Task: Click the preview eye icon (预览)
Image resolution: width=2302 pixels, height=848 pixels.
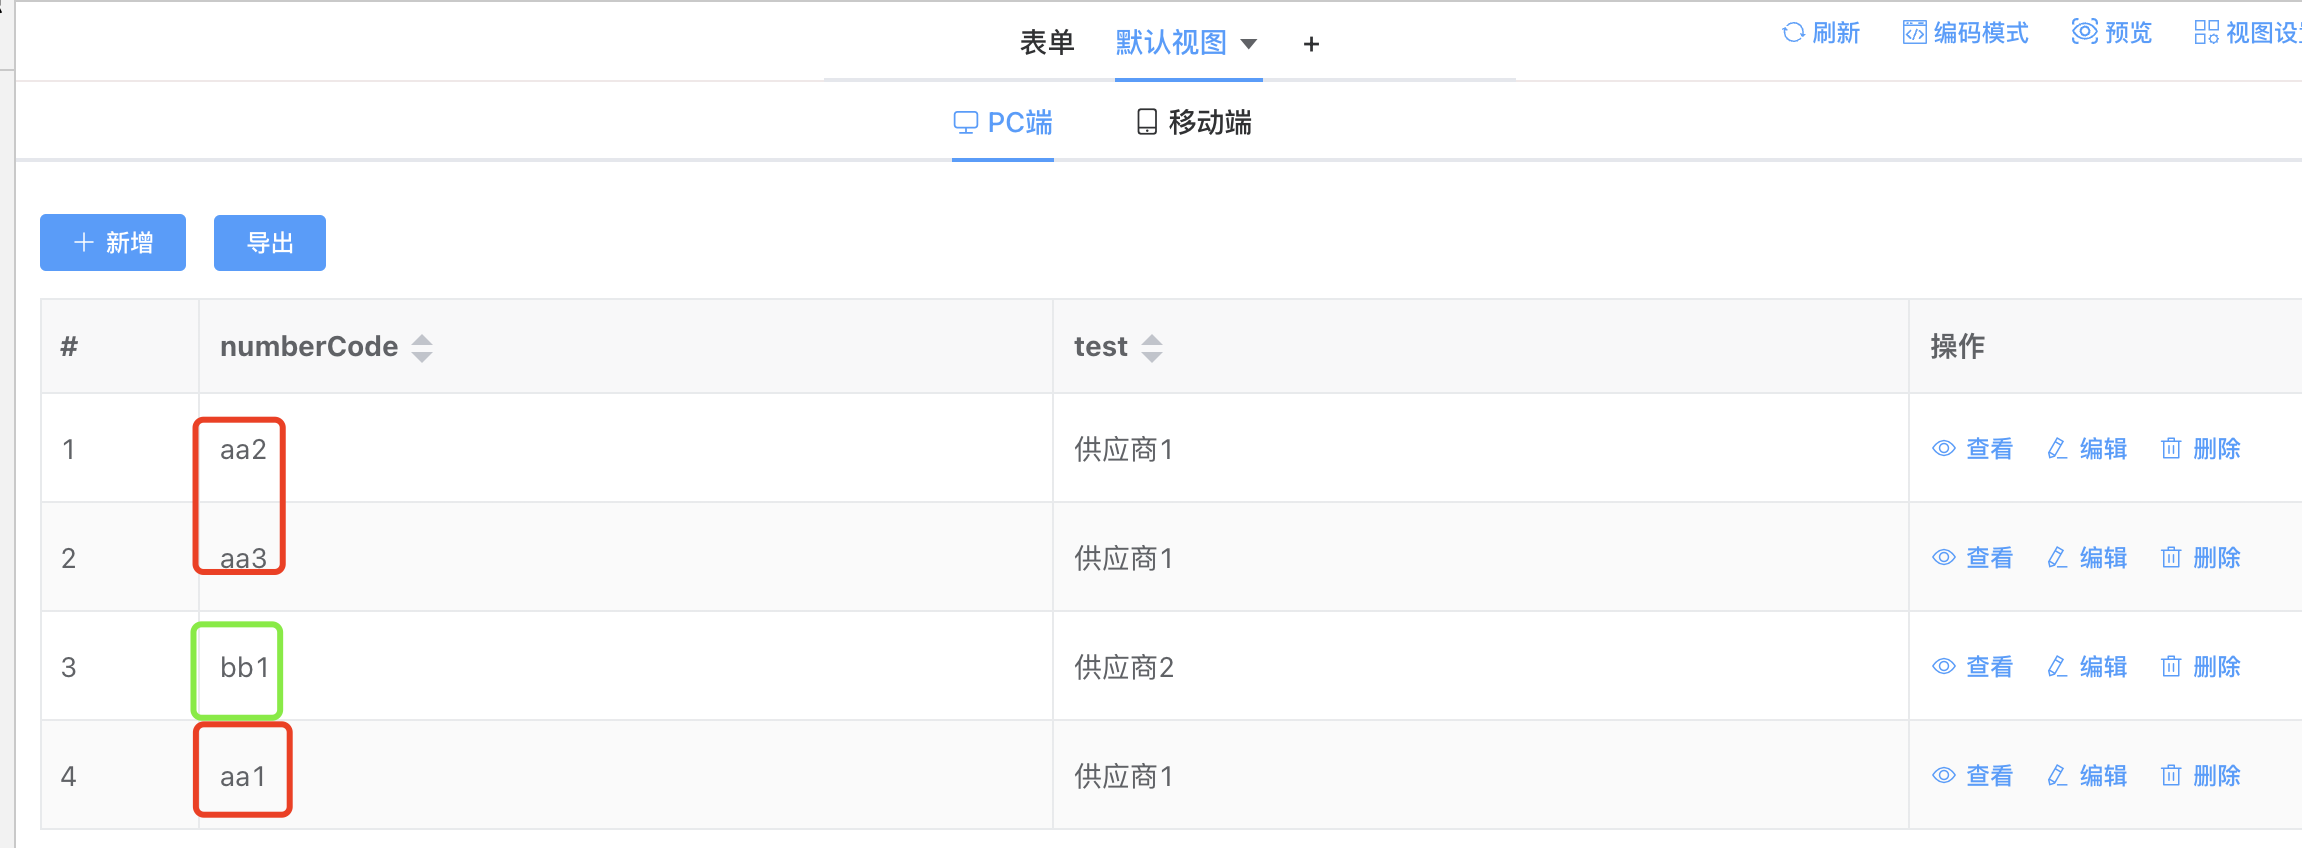Action: point(2084,32)
